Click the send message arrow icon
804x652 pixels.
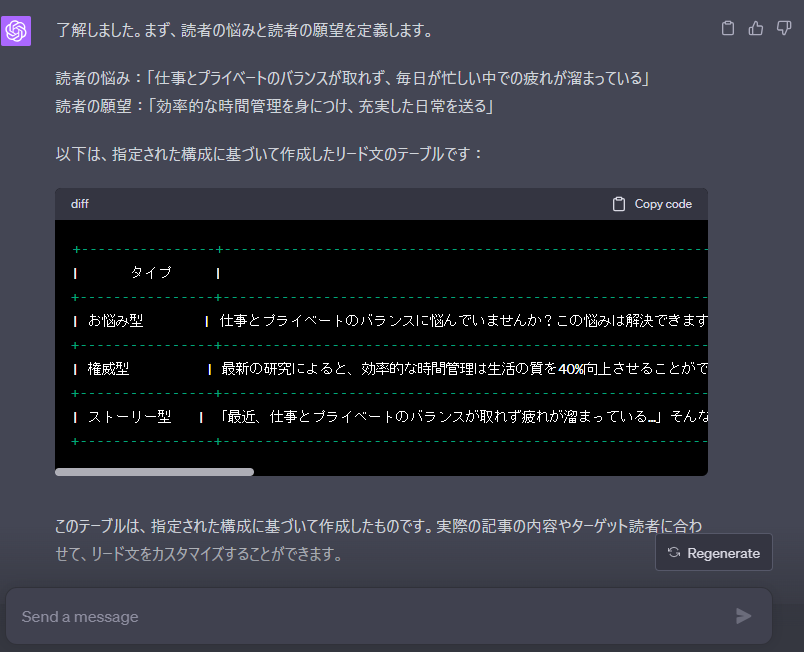tap(743, 616)
